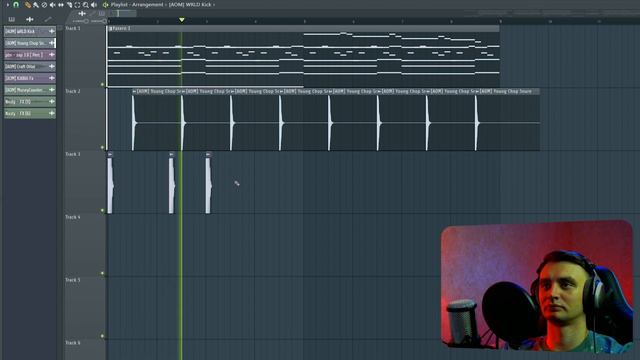Show automation clips in the picker panel

[48, 19]
